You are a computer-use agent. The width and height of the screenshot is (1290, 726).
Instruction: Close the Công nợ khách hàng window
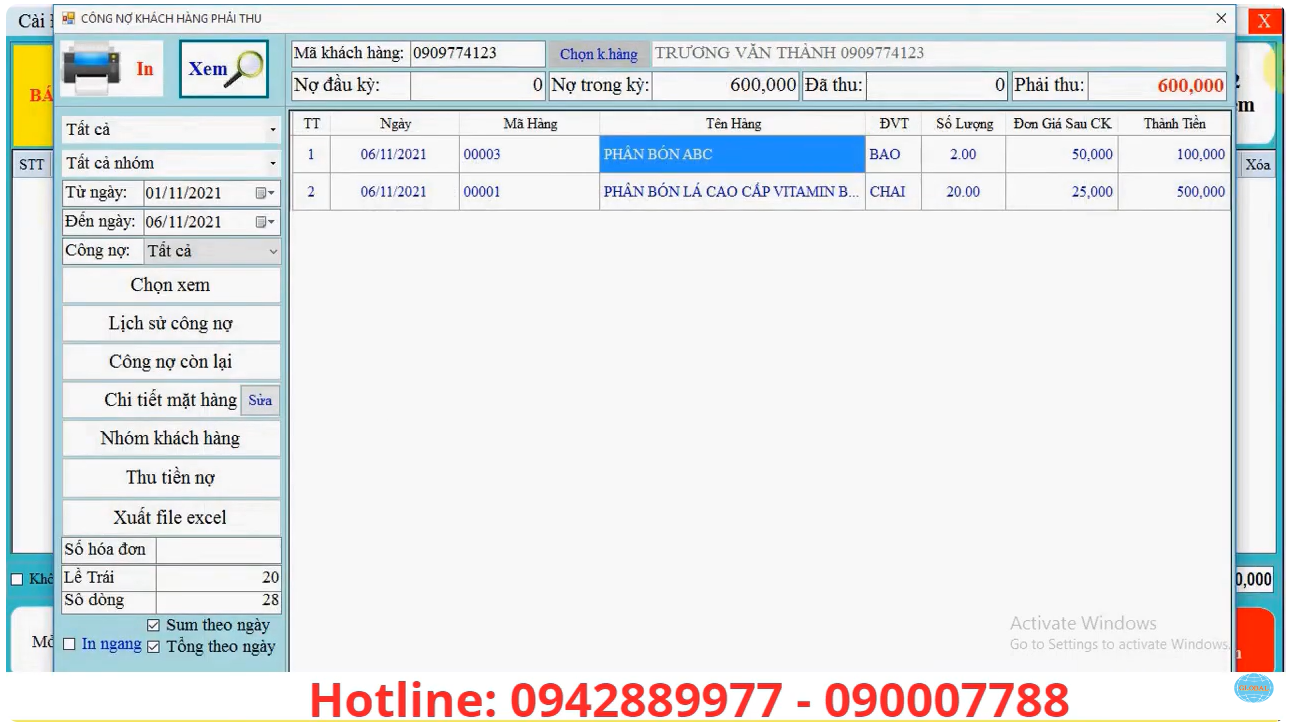pyautogui.click(x=1220, y=18)
